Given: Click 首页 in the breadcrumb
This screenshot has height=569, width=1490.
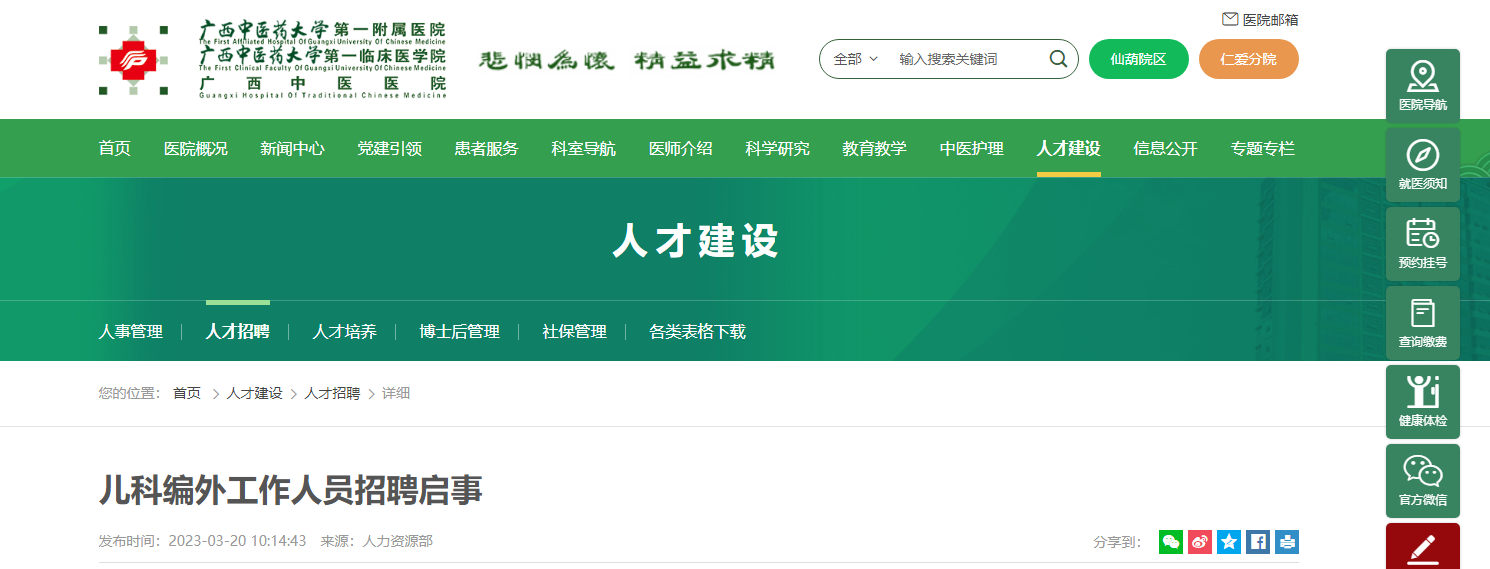Looking at the screenshot, I should point(187,393).
